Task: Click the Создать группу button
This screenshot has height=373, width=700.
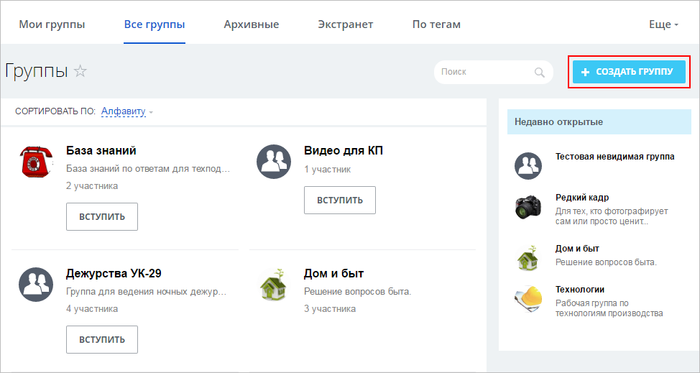Action: click(629, 72)
